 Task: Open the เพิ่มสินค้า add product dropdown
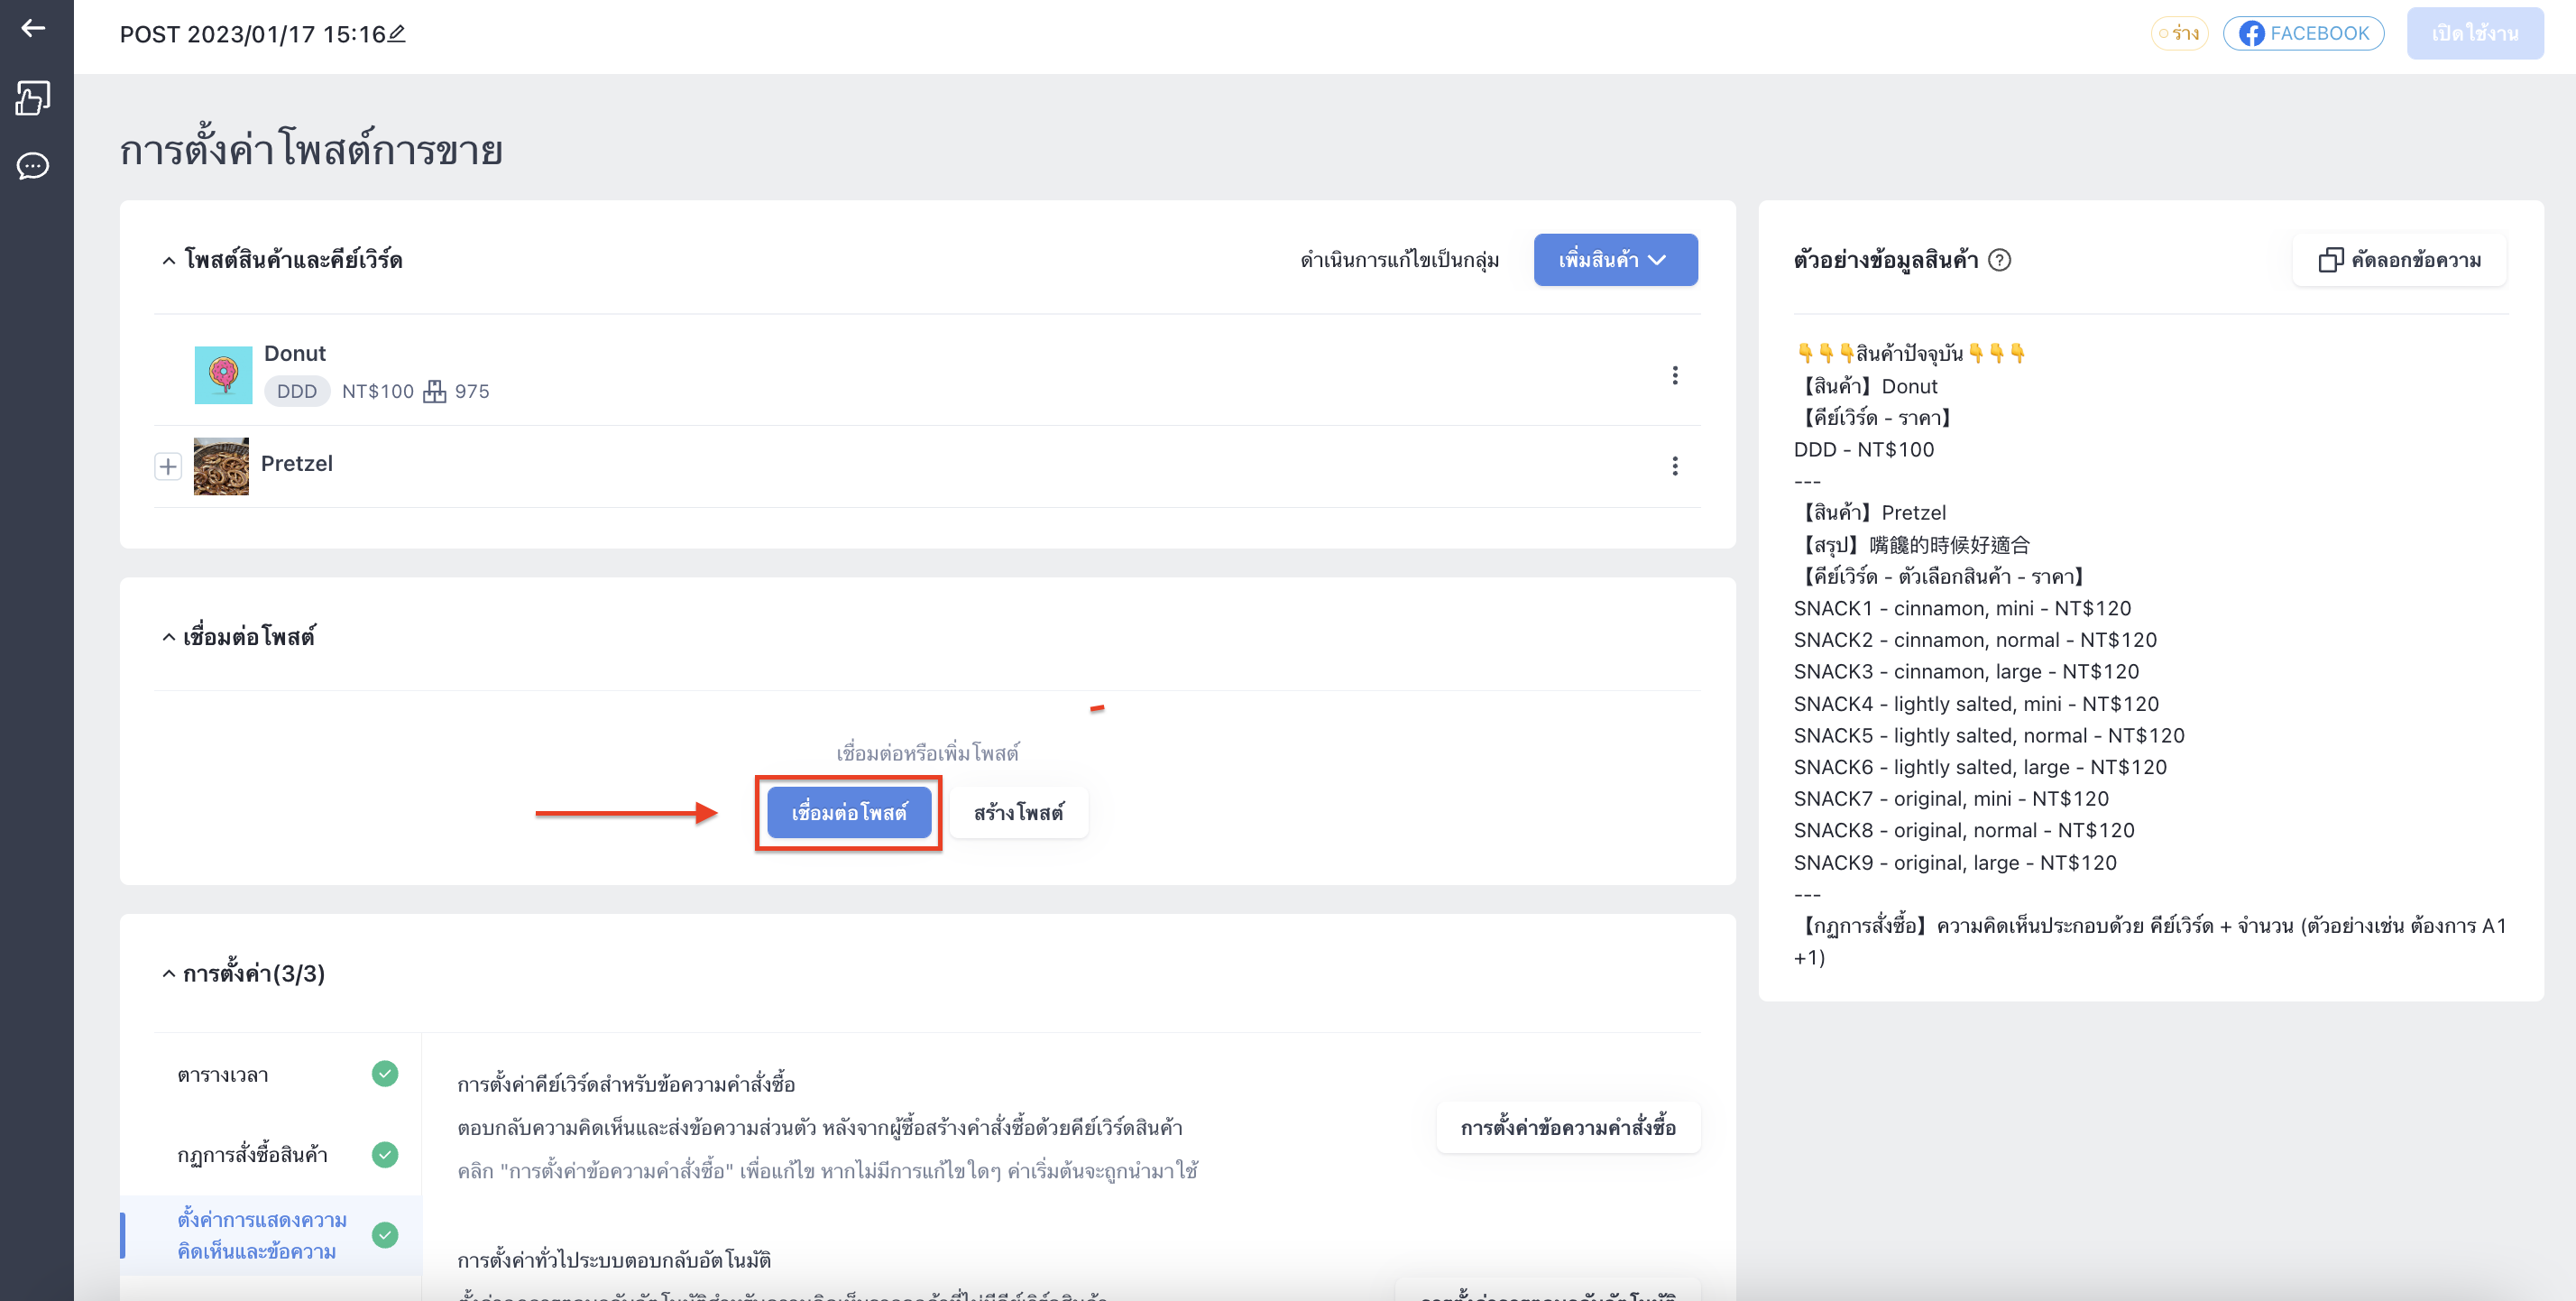click(x=1615, y=260)
